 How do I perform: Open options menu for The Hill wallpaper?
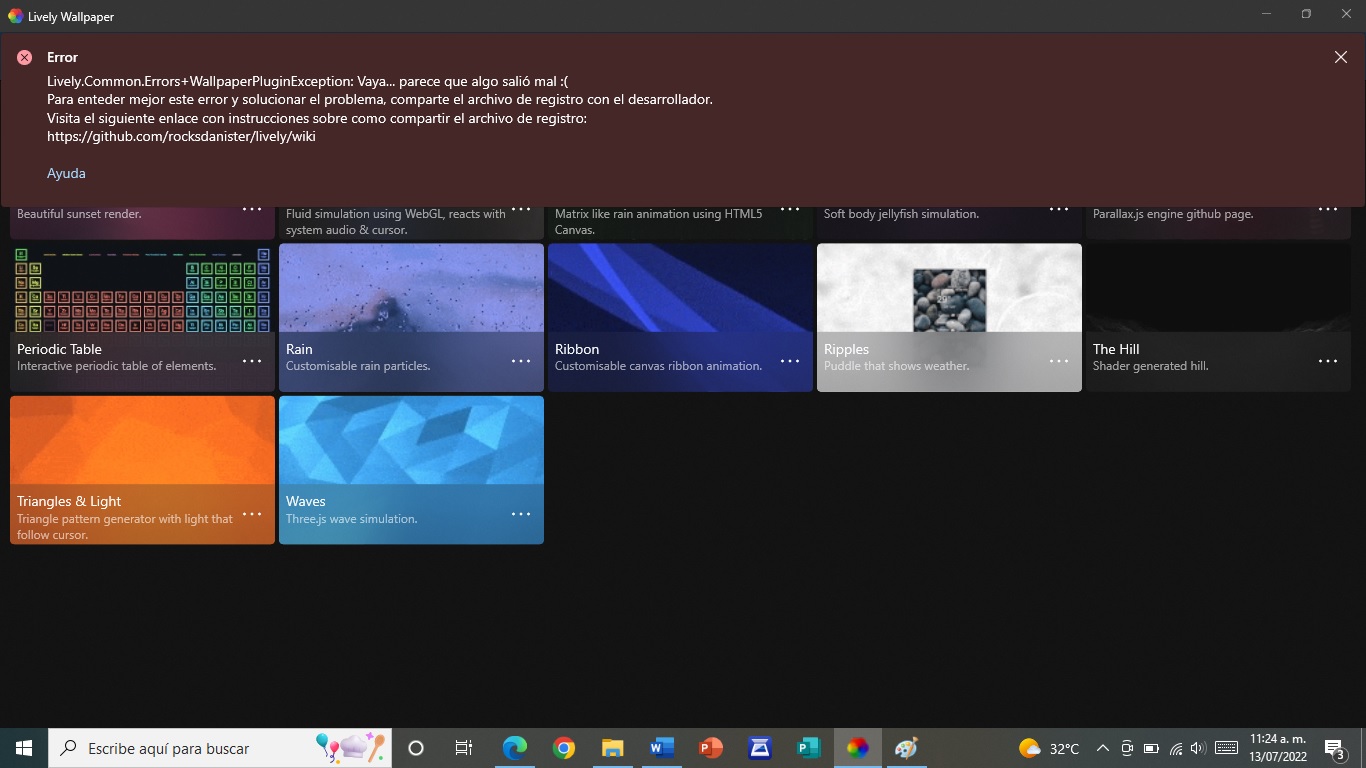(x=1327, y=361)
